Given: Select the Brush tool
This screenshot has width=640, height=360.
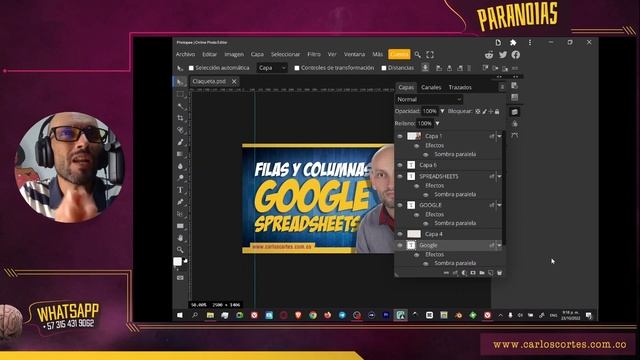Looking at the screenshot, I should coord(180,142).
